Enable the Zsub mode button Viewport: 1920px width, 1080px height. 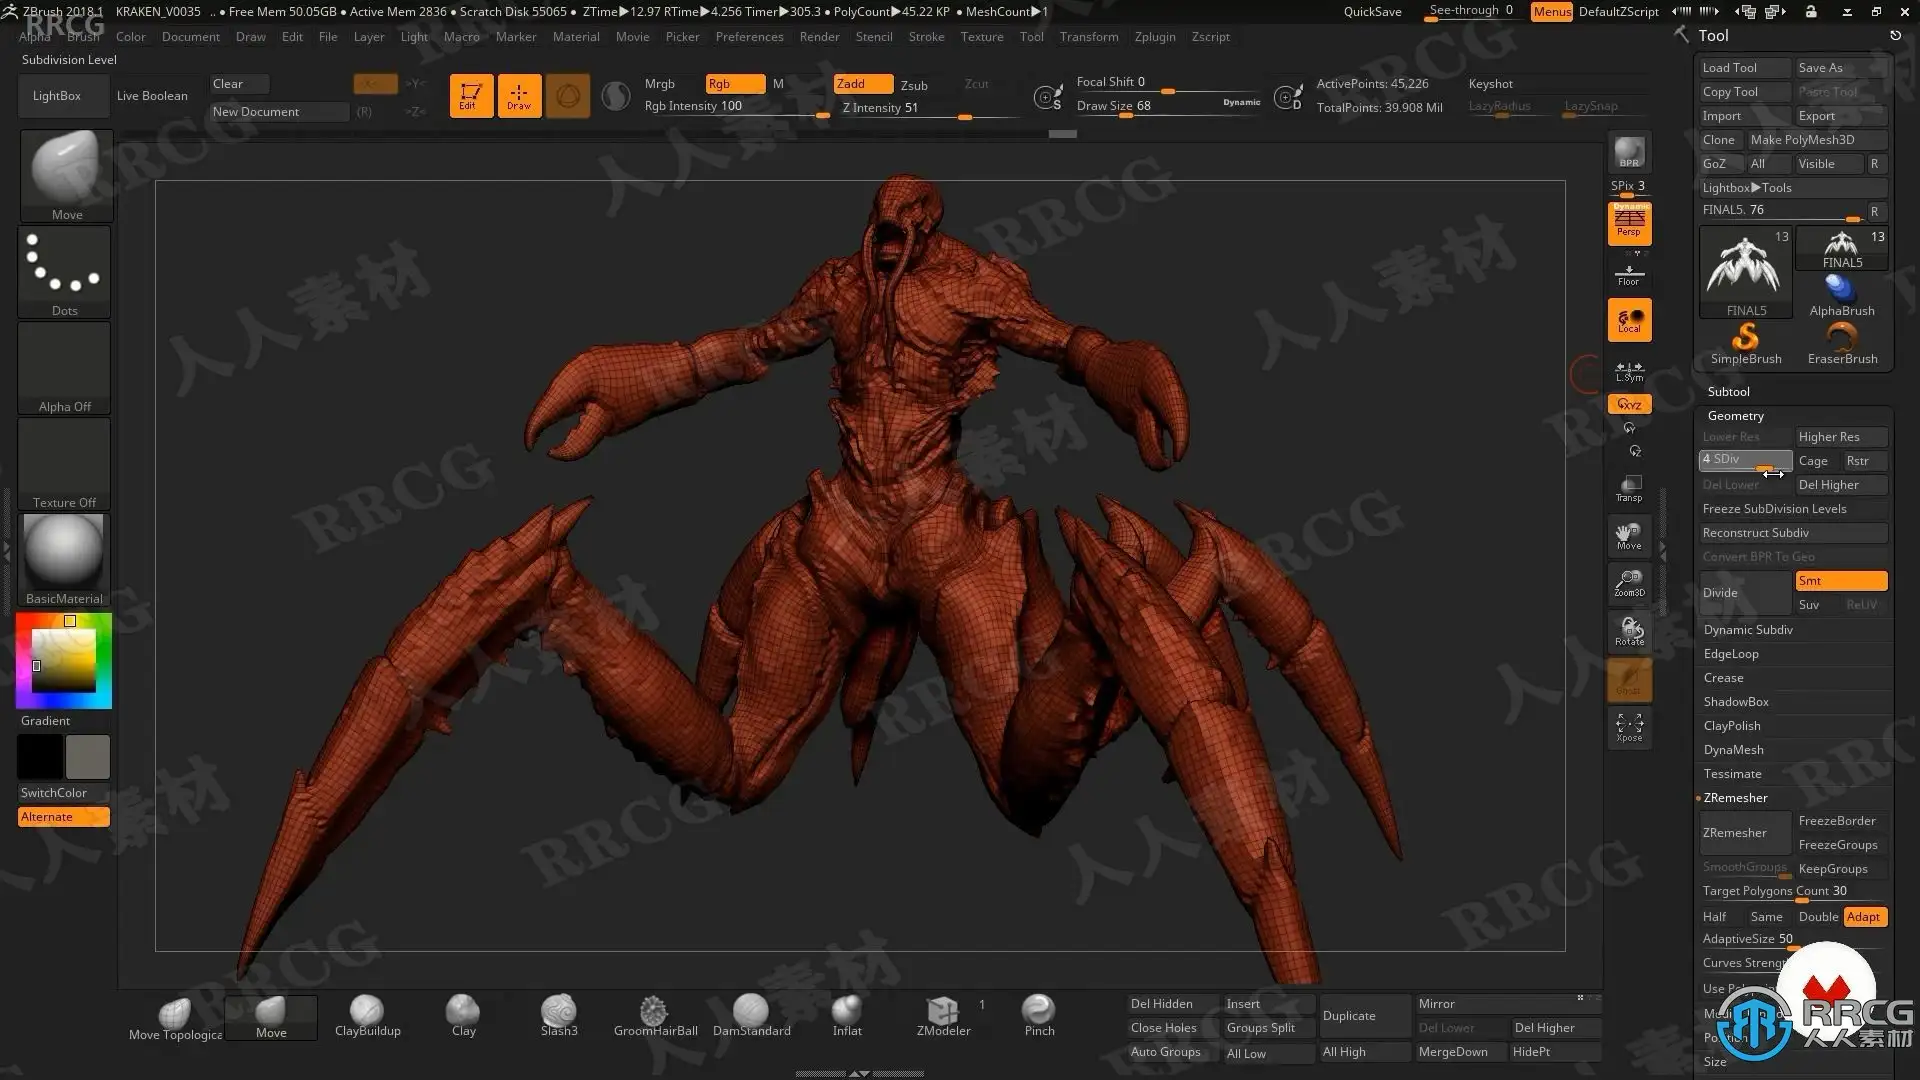pyautogui.click(x=914, y=85)
